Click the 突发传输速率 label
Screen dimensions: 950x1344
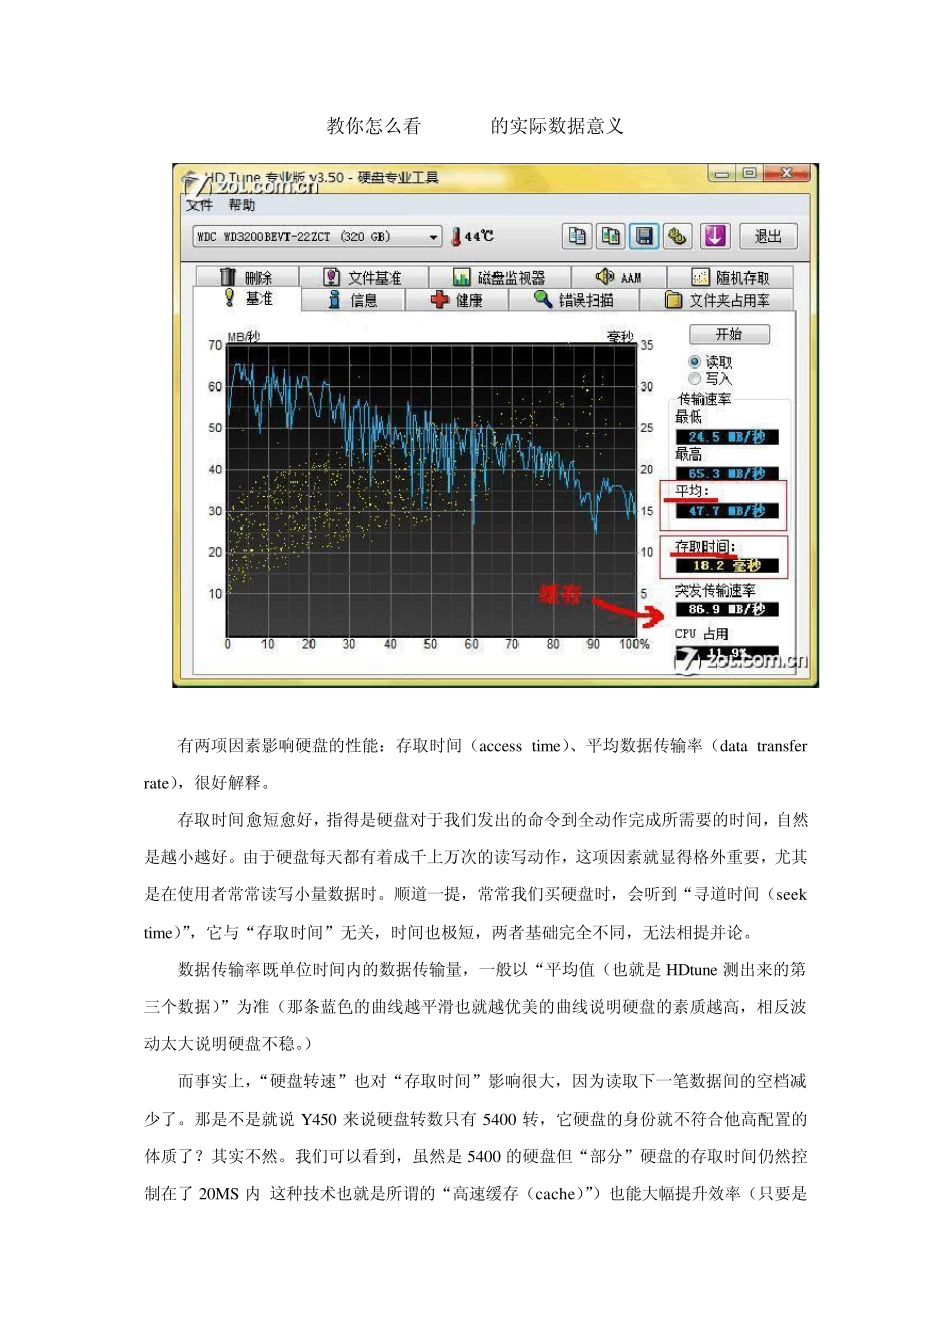(x=715, y=591)
